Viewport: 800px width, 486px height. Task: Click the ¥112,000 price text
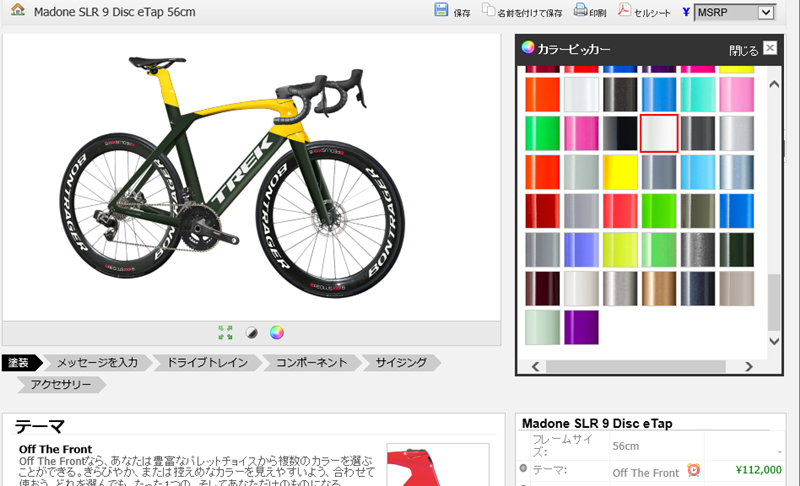tap(758, 470)
